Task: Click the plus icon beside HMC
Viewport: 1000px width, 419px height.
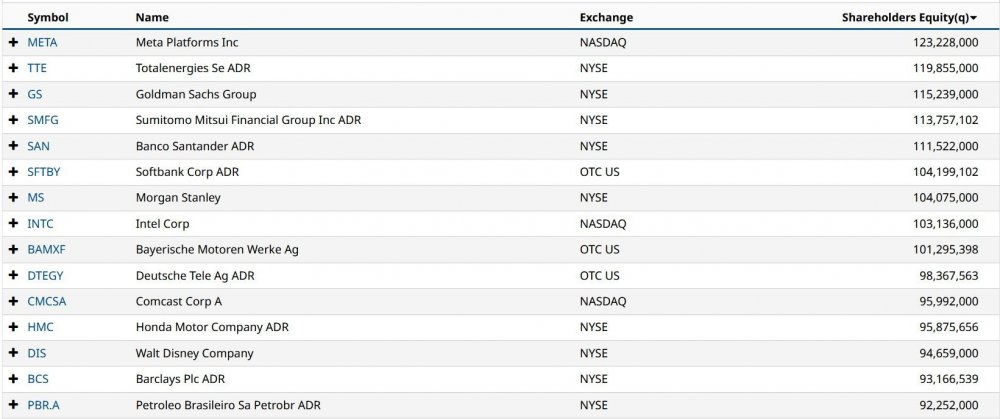Action: (13, 327)
